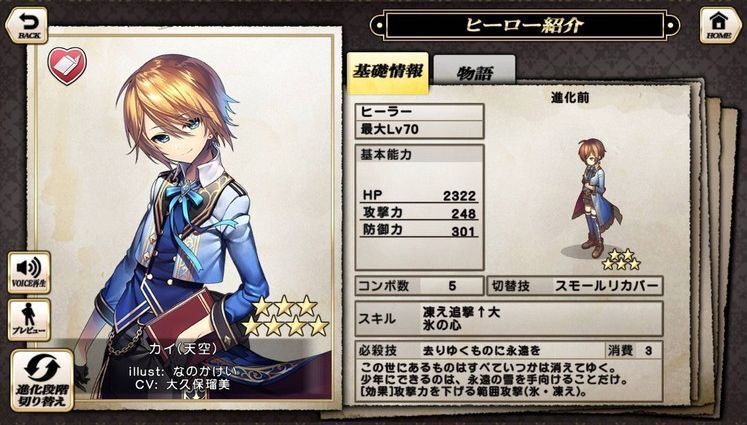
Task: Click the BACK arrow button
Action: (x=27, y=25)
